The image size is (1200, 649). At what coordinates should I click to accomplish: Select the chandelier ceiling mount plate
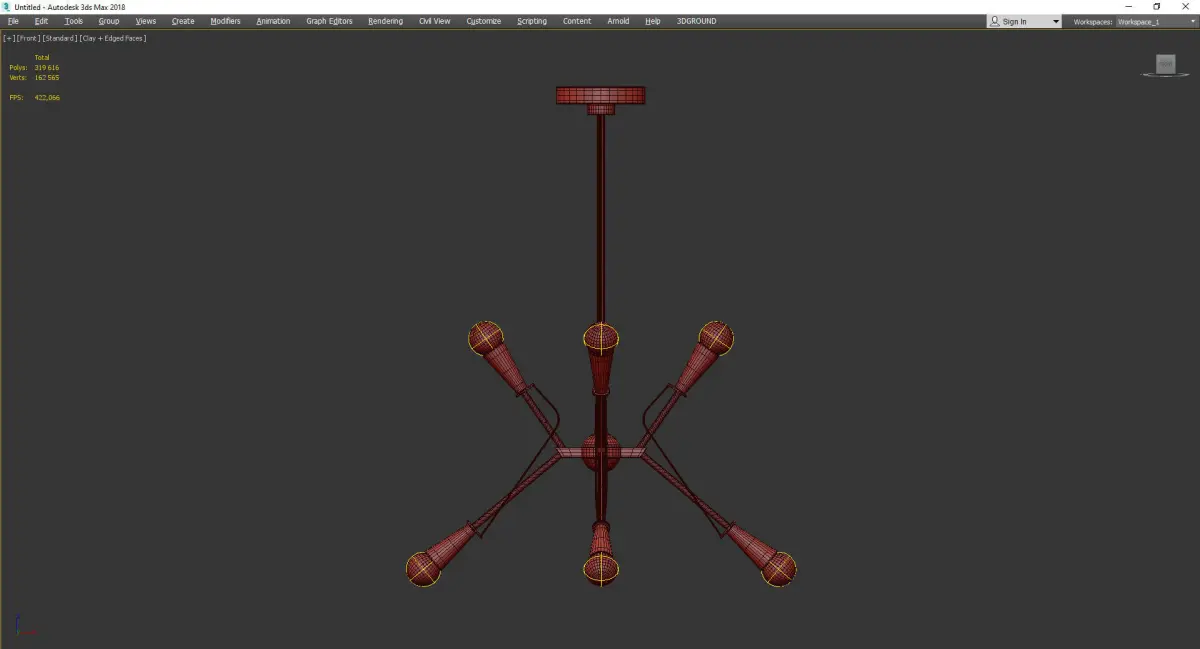coord(600,95)
